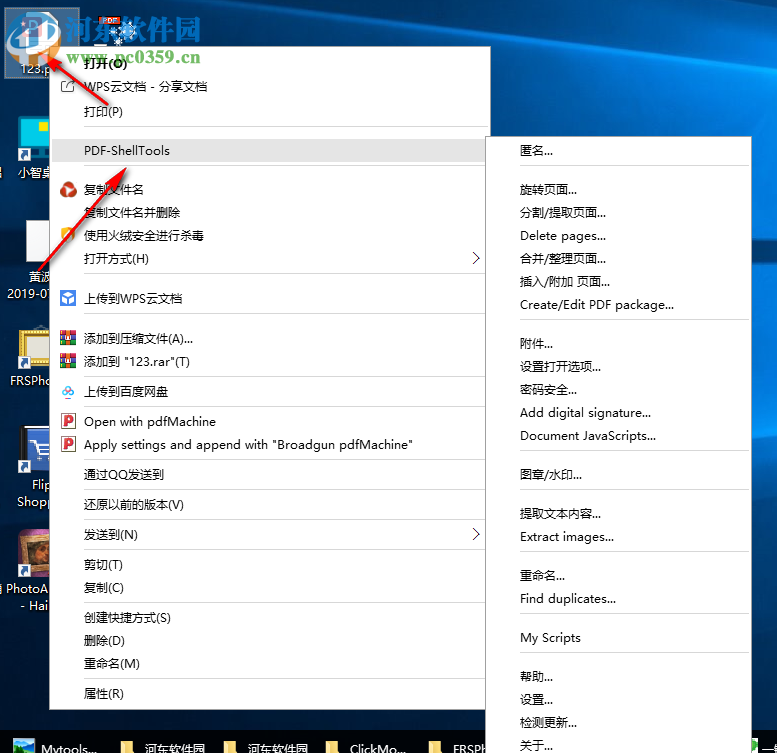
Task: Expand the 发送到(N) submenu arrow
Action: point(476,534)
